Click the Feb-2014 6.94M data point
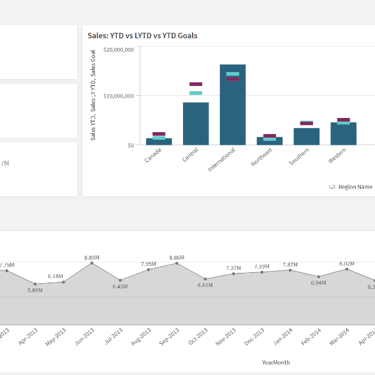 click(x=319, y=277)
